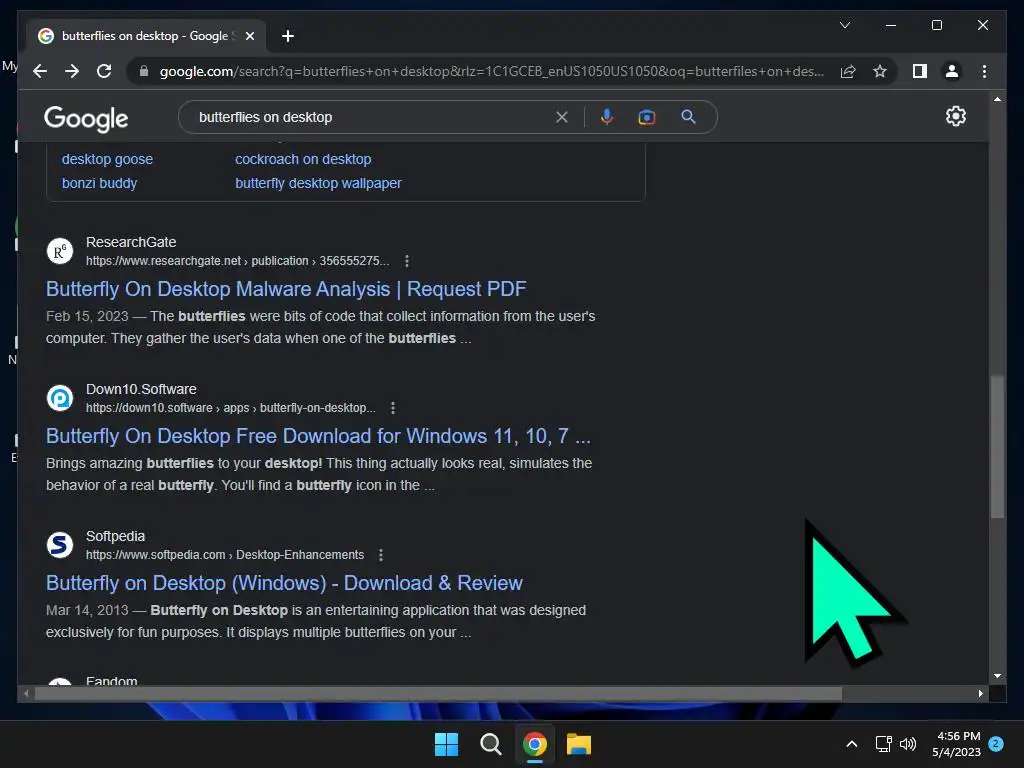This screenshot has height=768, width=1024.
Task: Click the vertical scrollbar down arrow
Action: (997, 676)
